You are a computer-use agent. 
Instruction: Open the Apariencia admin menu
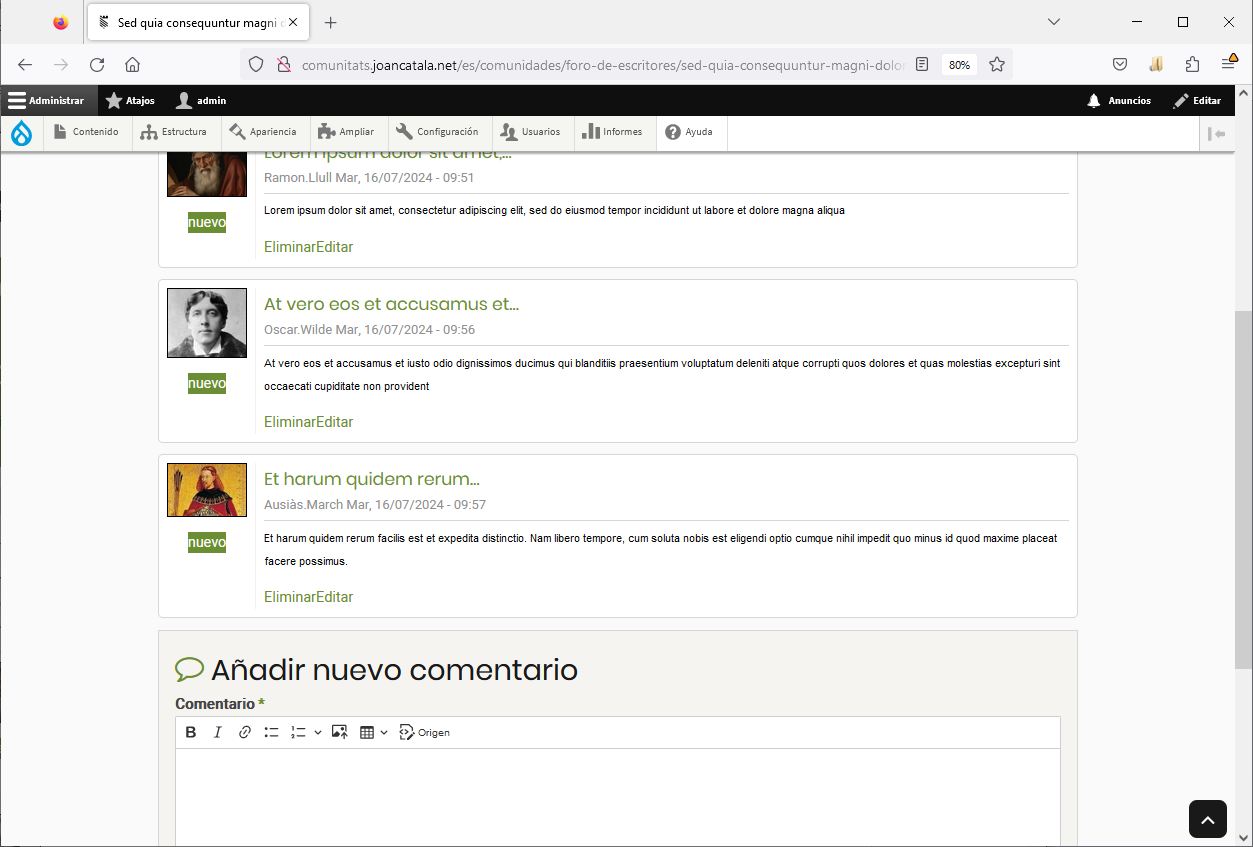pos(263,132)
